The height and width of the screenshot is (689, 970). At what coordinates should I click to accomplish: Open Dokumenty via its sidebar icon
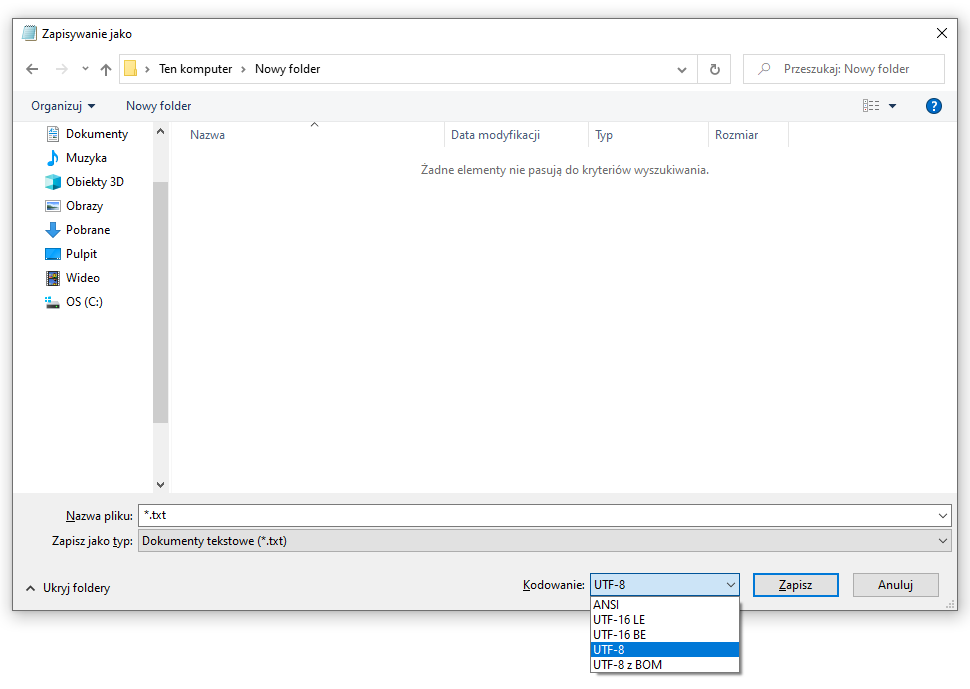coord(52,133)
